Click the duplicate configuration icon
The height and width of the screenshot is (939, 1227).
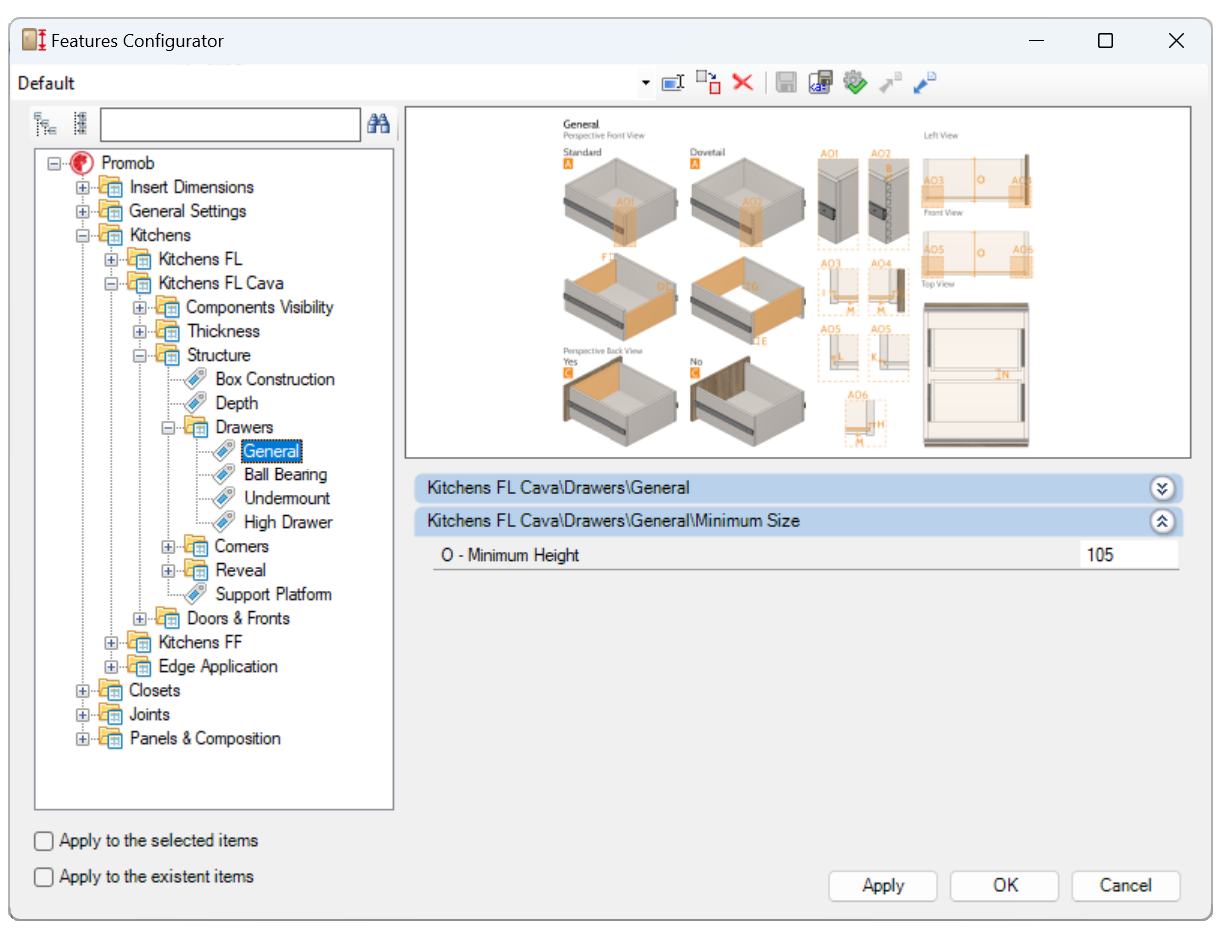(708, 83)
